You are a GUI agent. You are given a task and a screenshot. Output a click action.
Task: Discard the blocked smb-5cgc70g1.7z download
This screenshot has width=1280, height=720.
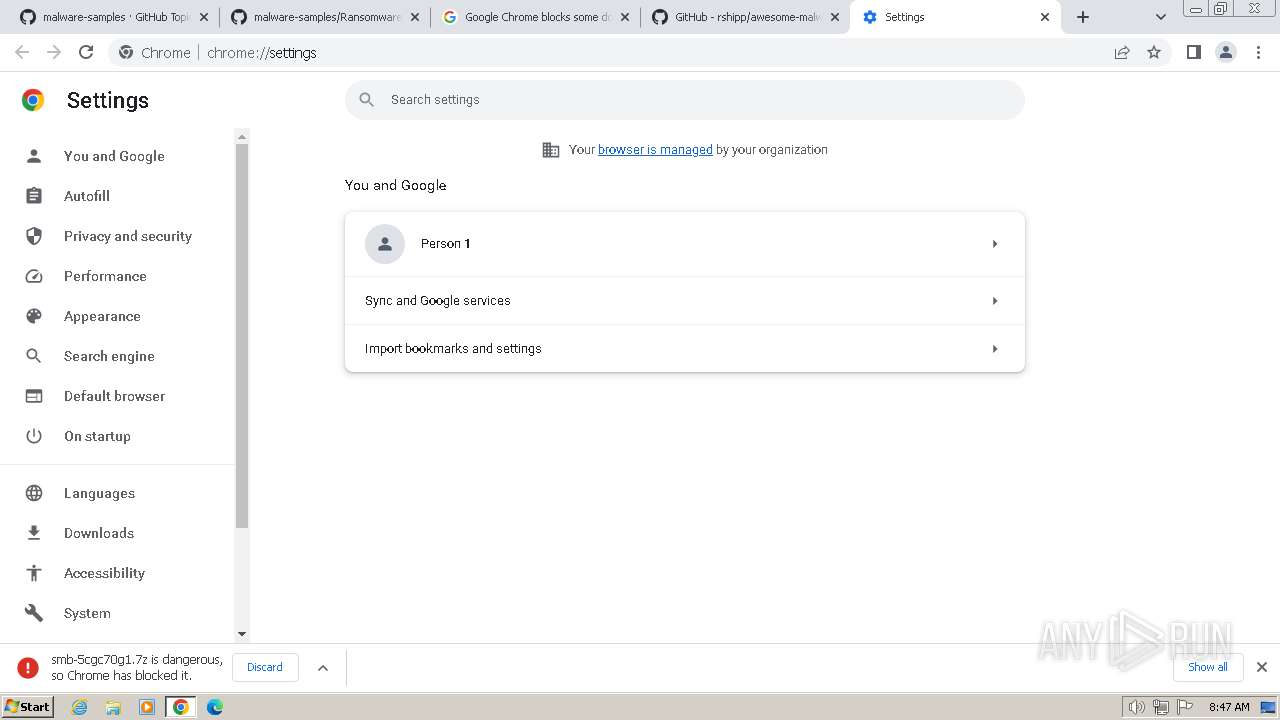point(265,667)
